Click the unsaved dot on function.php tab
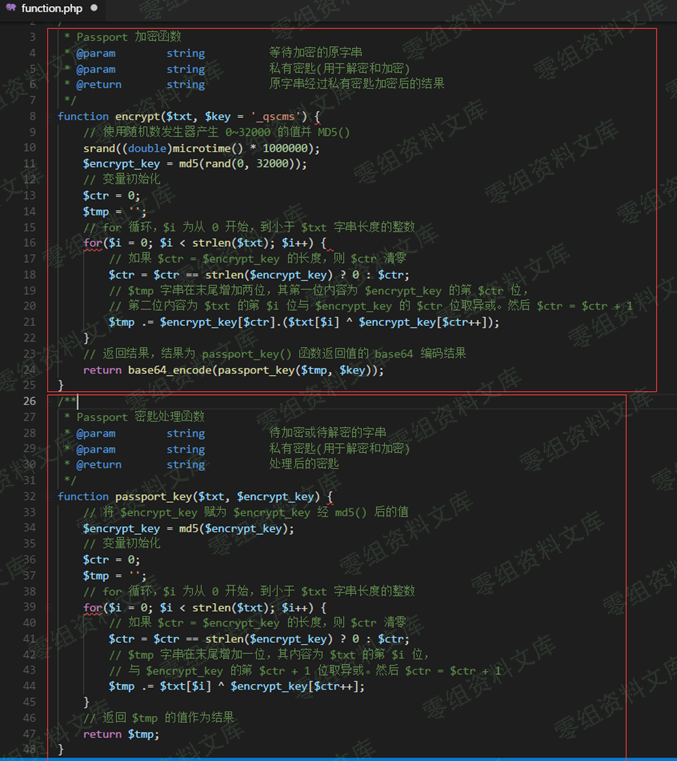This screenshot has height=761, width=677. [95, 8]
